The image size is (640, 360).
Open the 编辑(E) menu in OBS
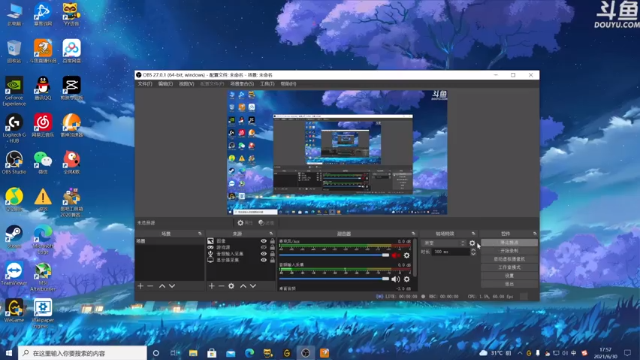(x=165, y=84)
